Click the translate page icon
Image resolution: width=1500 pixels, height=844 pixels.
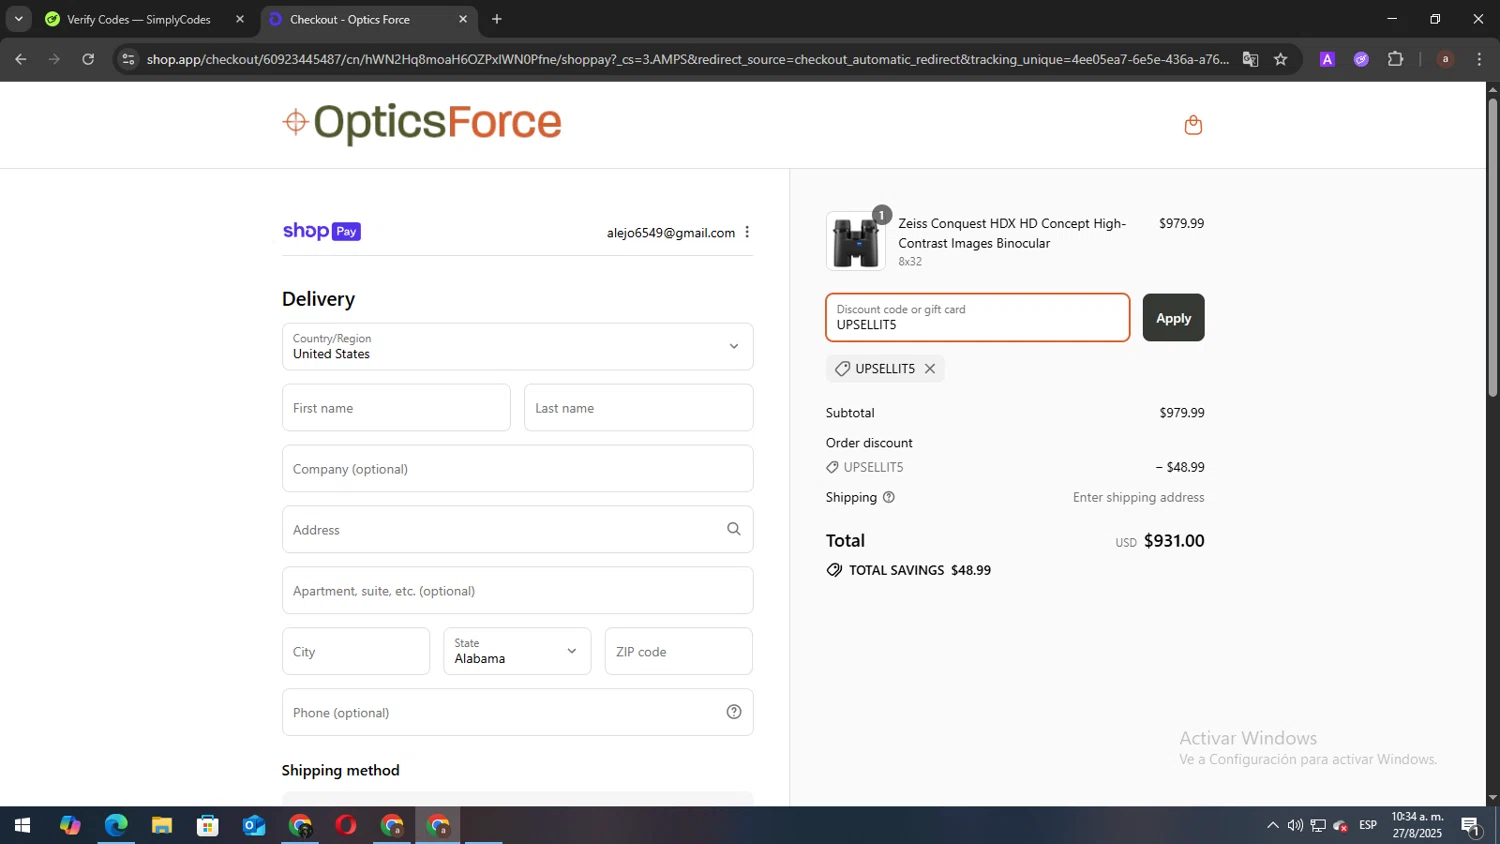1250,59
